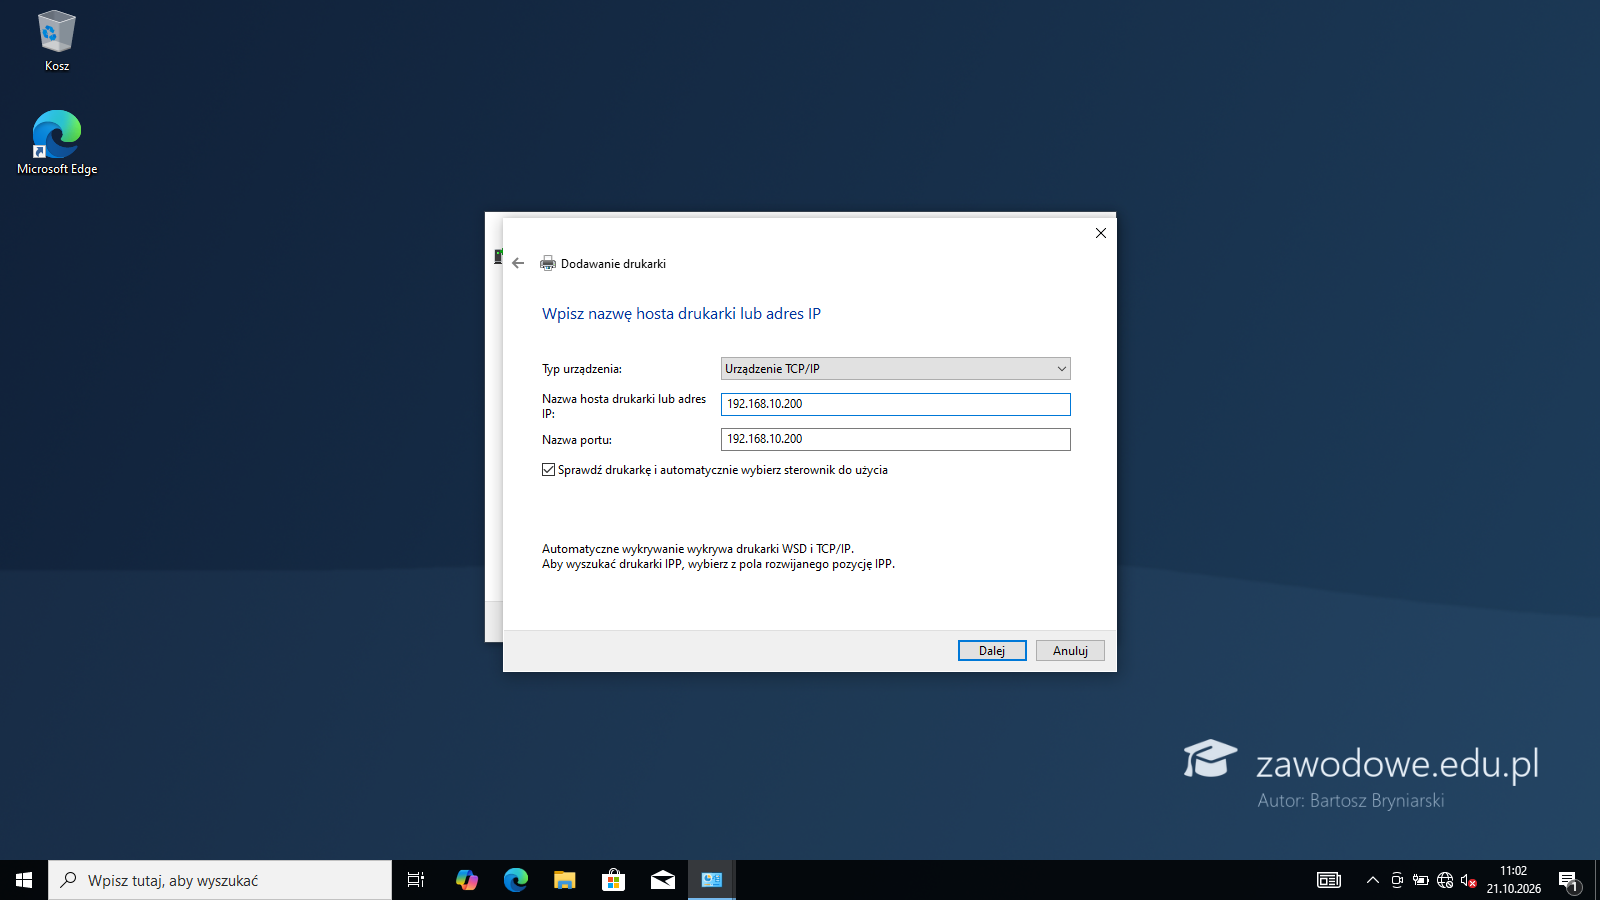Screen dimensions: 1600x900
Task: Select the Microsoft Edge desktop shortcut
Action: pyautogui.click(x=57, y=143)
